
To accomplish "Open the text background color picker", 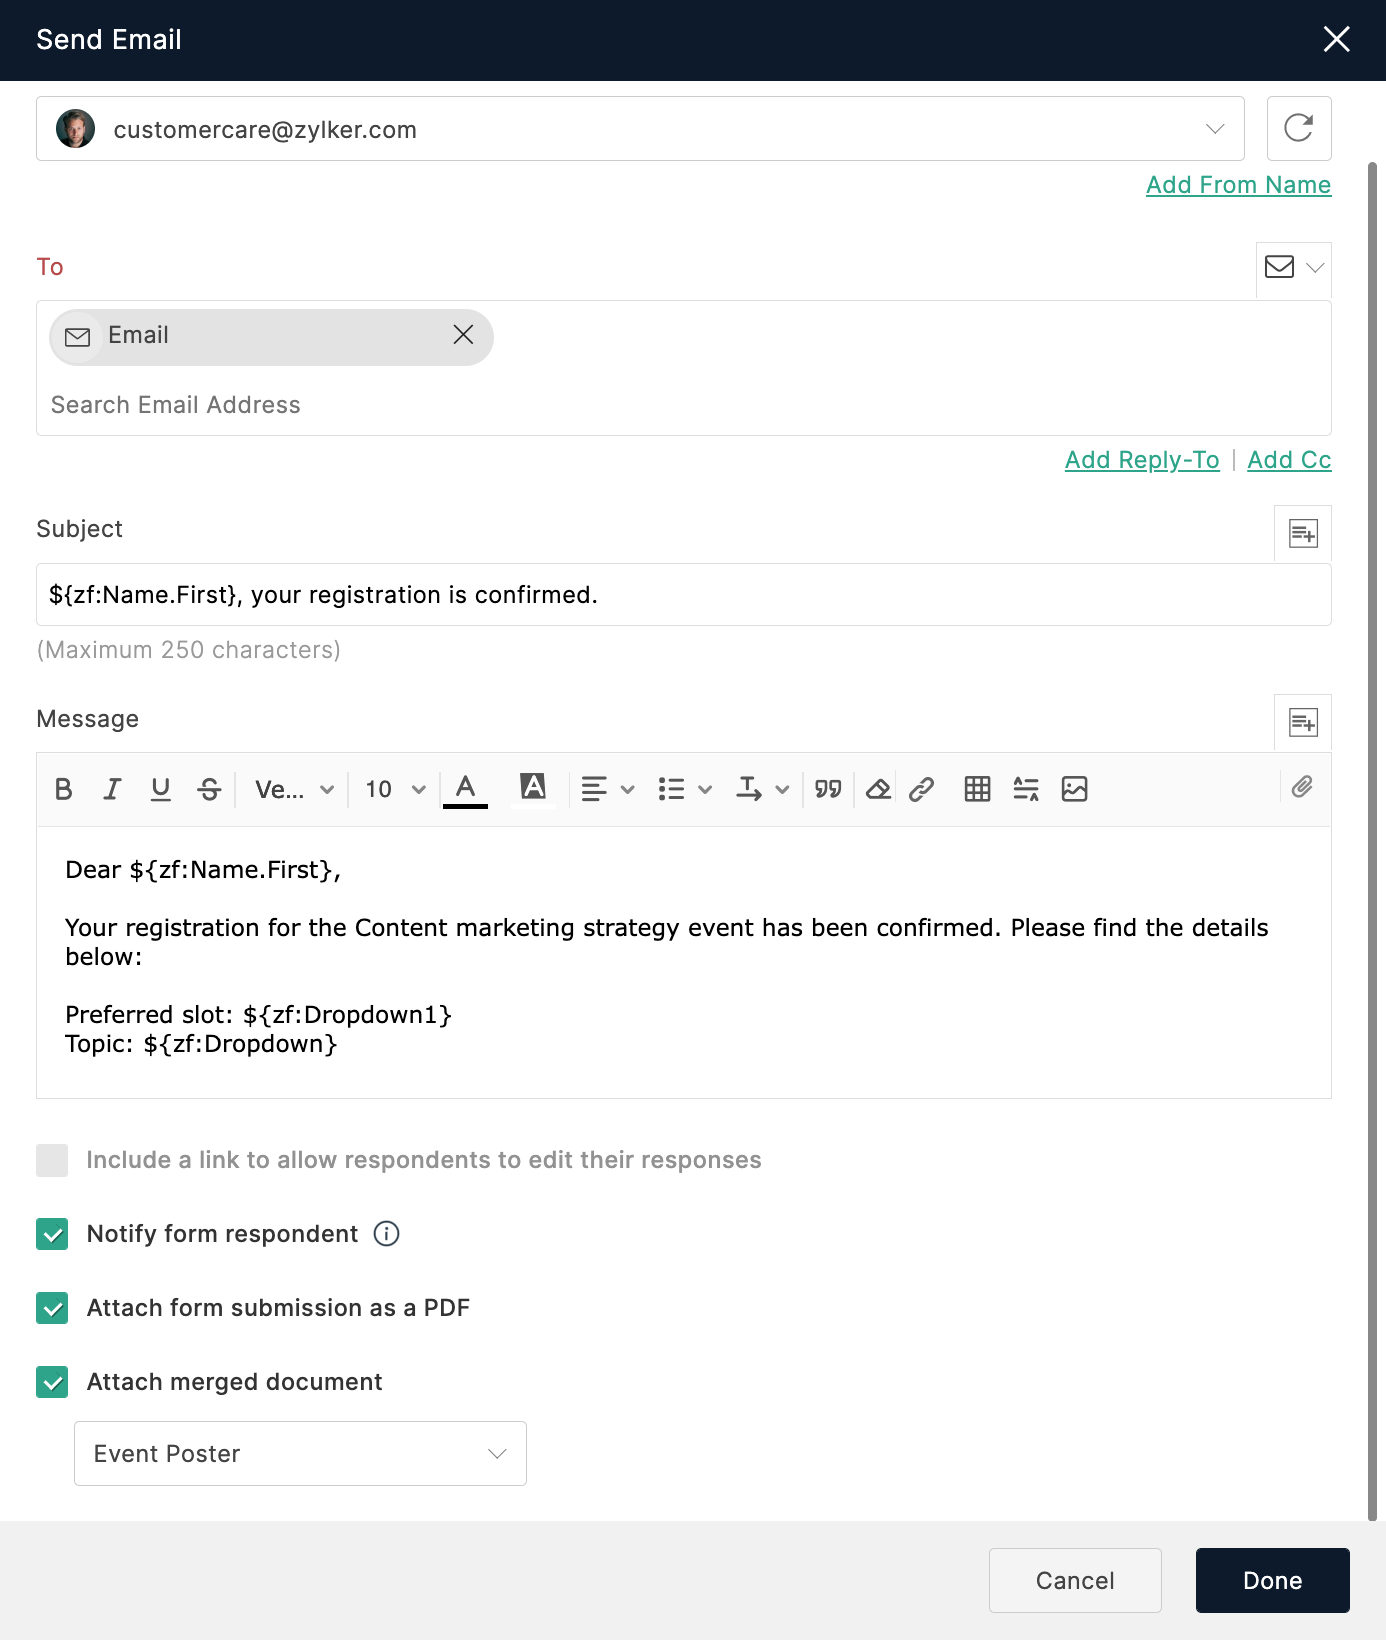I will [x=533, y=788].
